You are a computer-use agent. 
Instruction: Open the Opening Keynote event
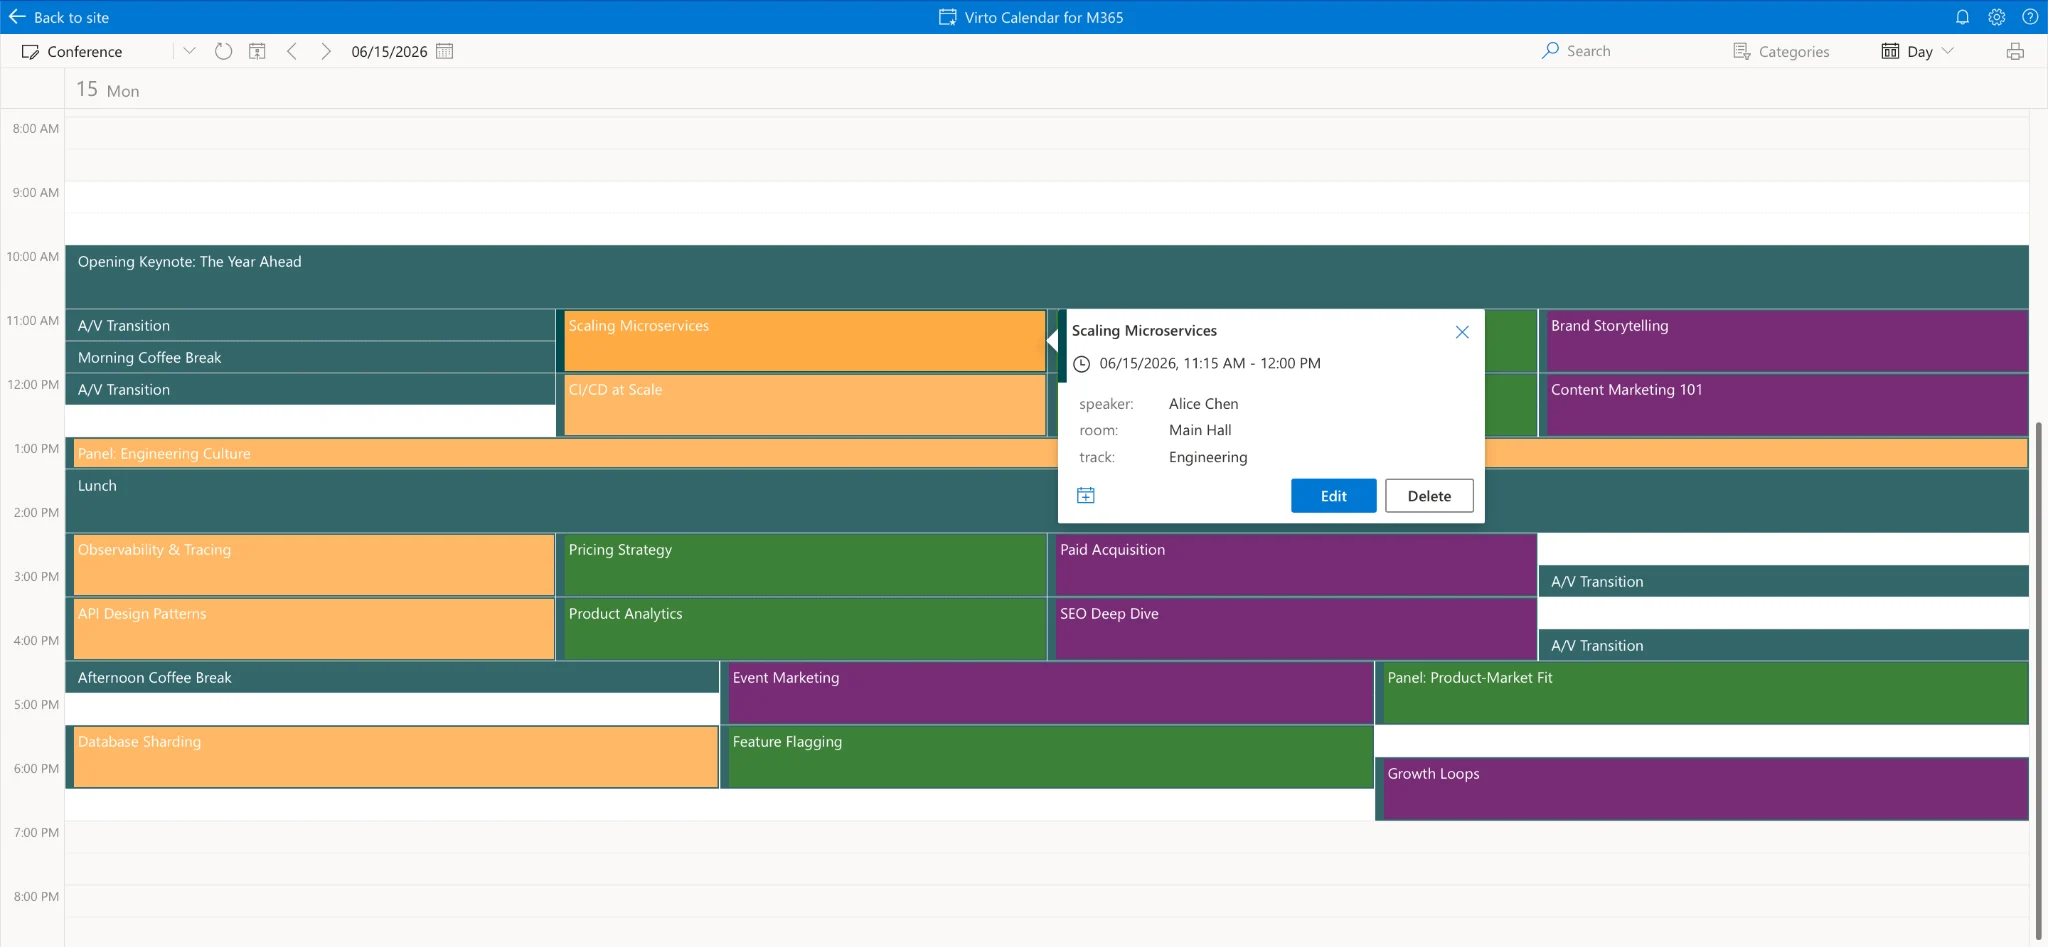1047,276
